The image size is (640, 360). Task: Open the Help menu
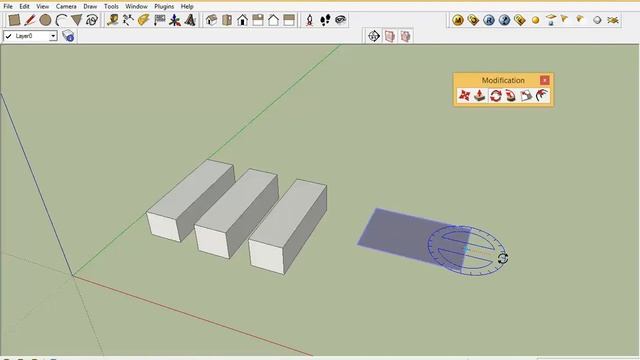click(187, 7)
